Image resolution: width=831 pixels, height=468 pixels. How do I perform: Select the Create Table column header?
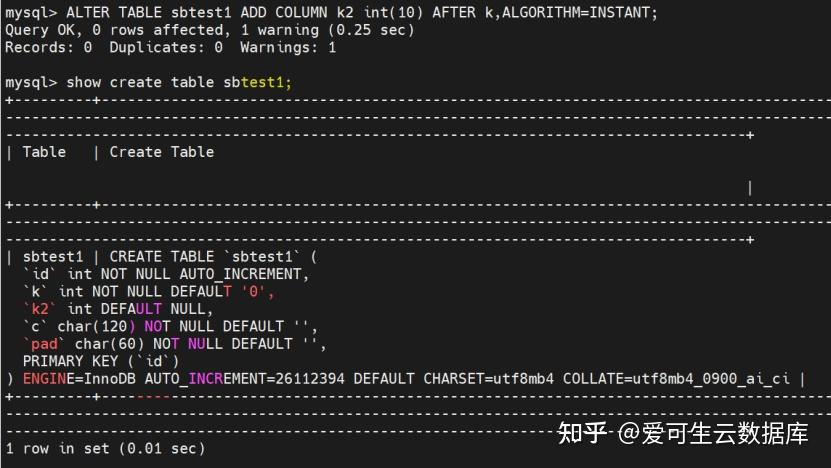point(162,152)
